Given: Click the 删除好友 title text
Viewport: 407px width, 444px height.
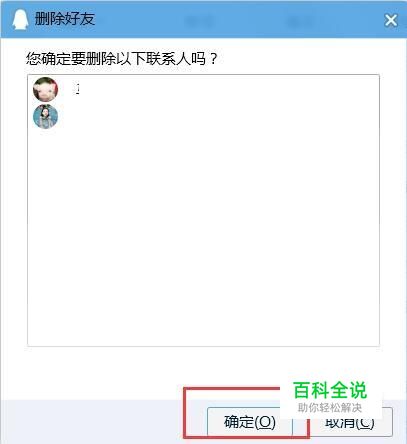Looking at the screenshot, I should (65, 19).
